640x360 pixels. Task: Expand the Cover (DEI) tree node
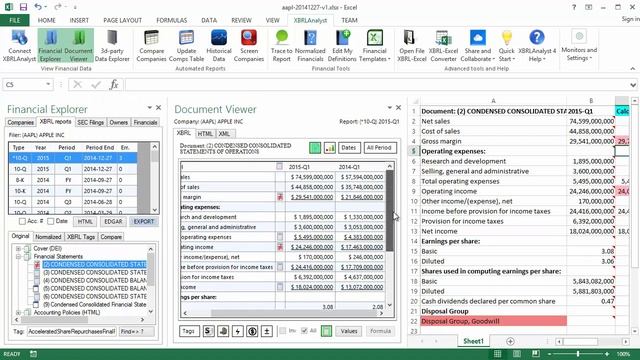[x=18, y=249]
